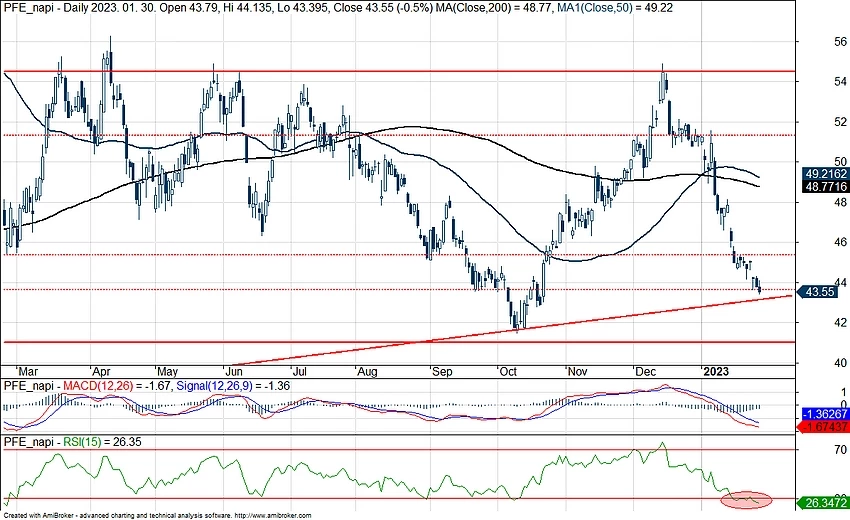Click the 50 price axis label
The height and width of the screenshot is (520, 850).
coord(841,162)
